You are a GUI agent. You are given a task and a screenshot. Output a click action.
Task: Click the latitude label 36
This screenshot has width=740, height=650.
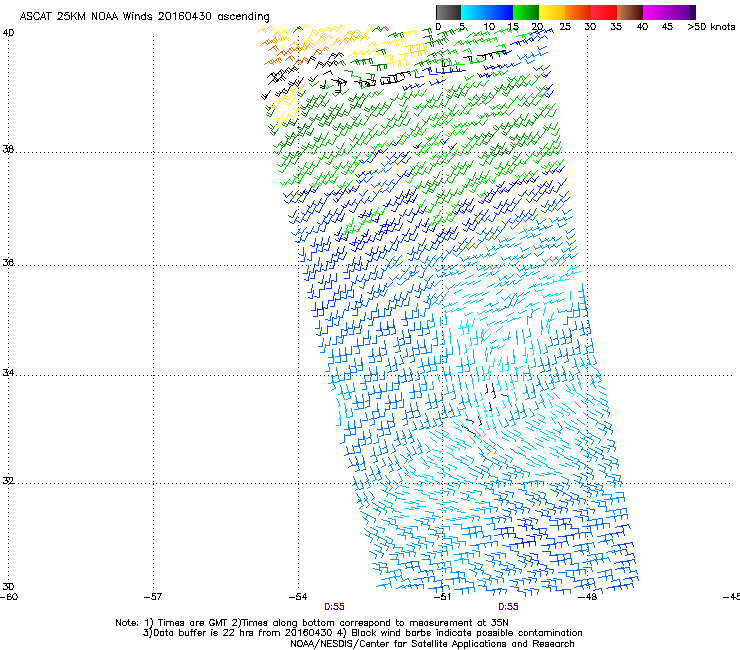(8, 262)
